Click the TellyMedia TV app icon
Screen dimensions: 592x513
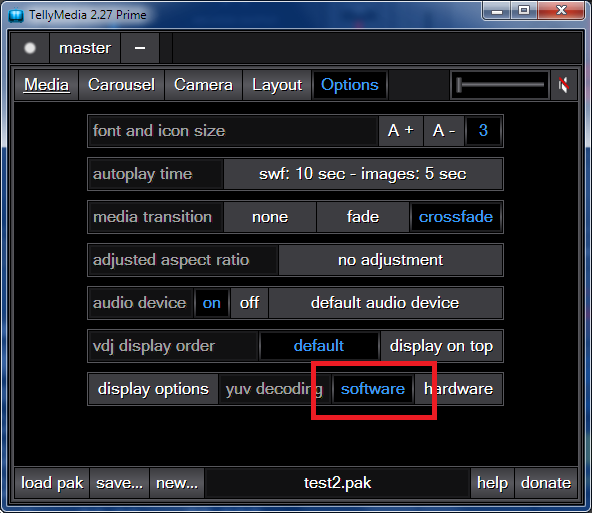16,15
